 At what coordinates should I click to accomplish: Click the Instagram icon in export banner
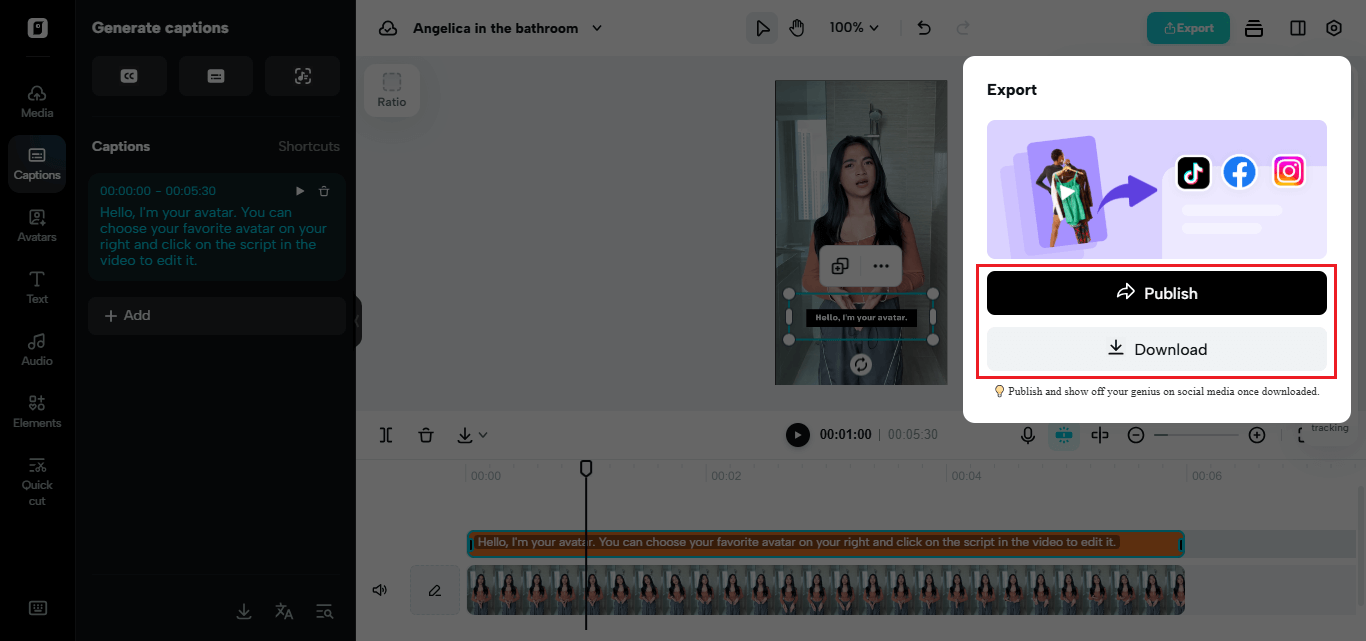tap(1289, 172)
